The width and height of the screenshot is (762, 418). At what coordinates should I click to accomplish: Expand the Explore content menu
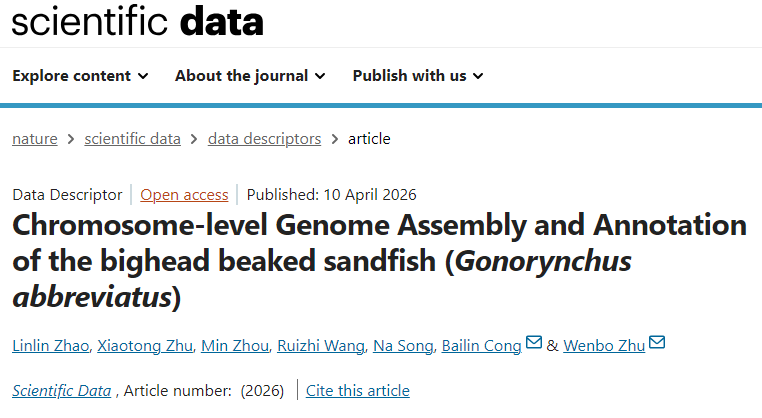(x=80, y=76)
